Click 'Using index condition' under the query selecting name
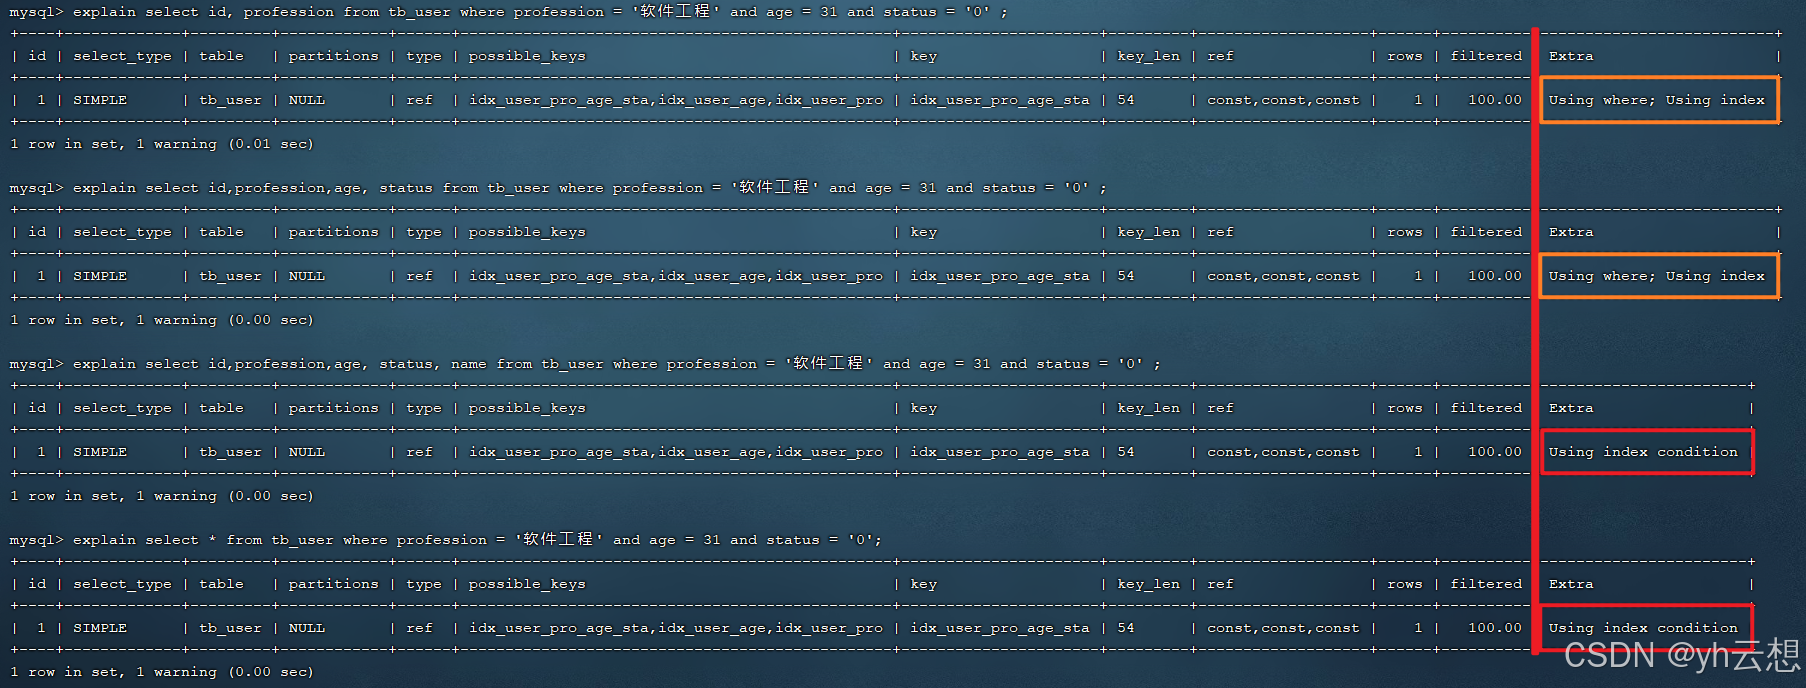The image size is (1806, 688). coord(1644,452)
